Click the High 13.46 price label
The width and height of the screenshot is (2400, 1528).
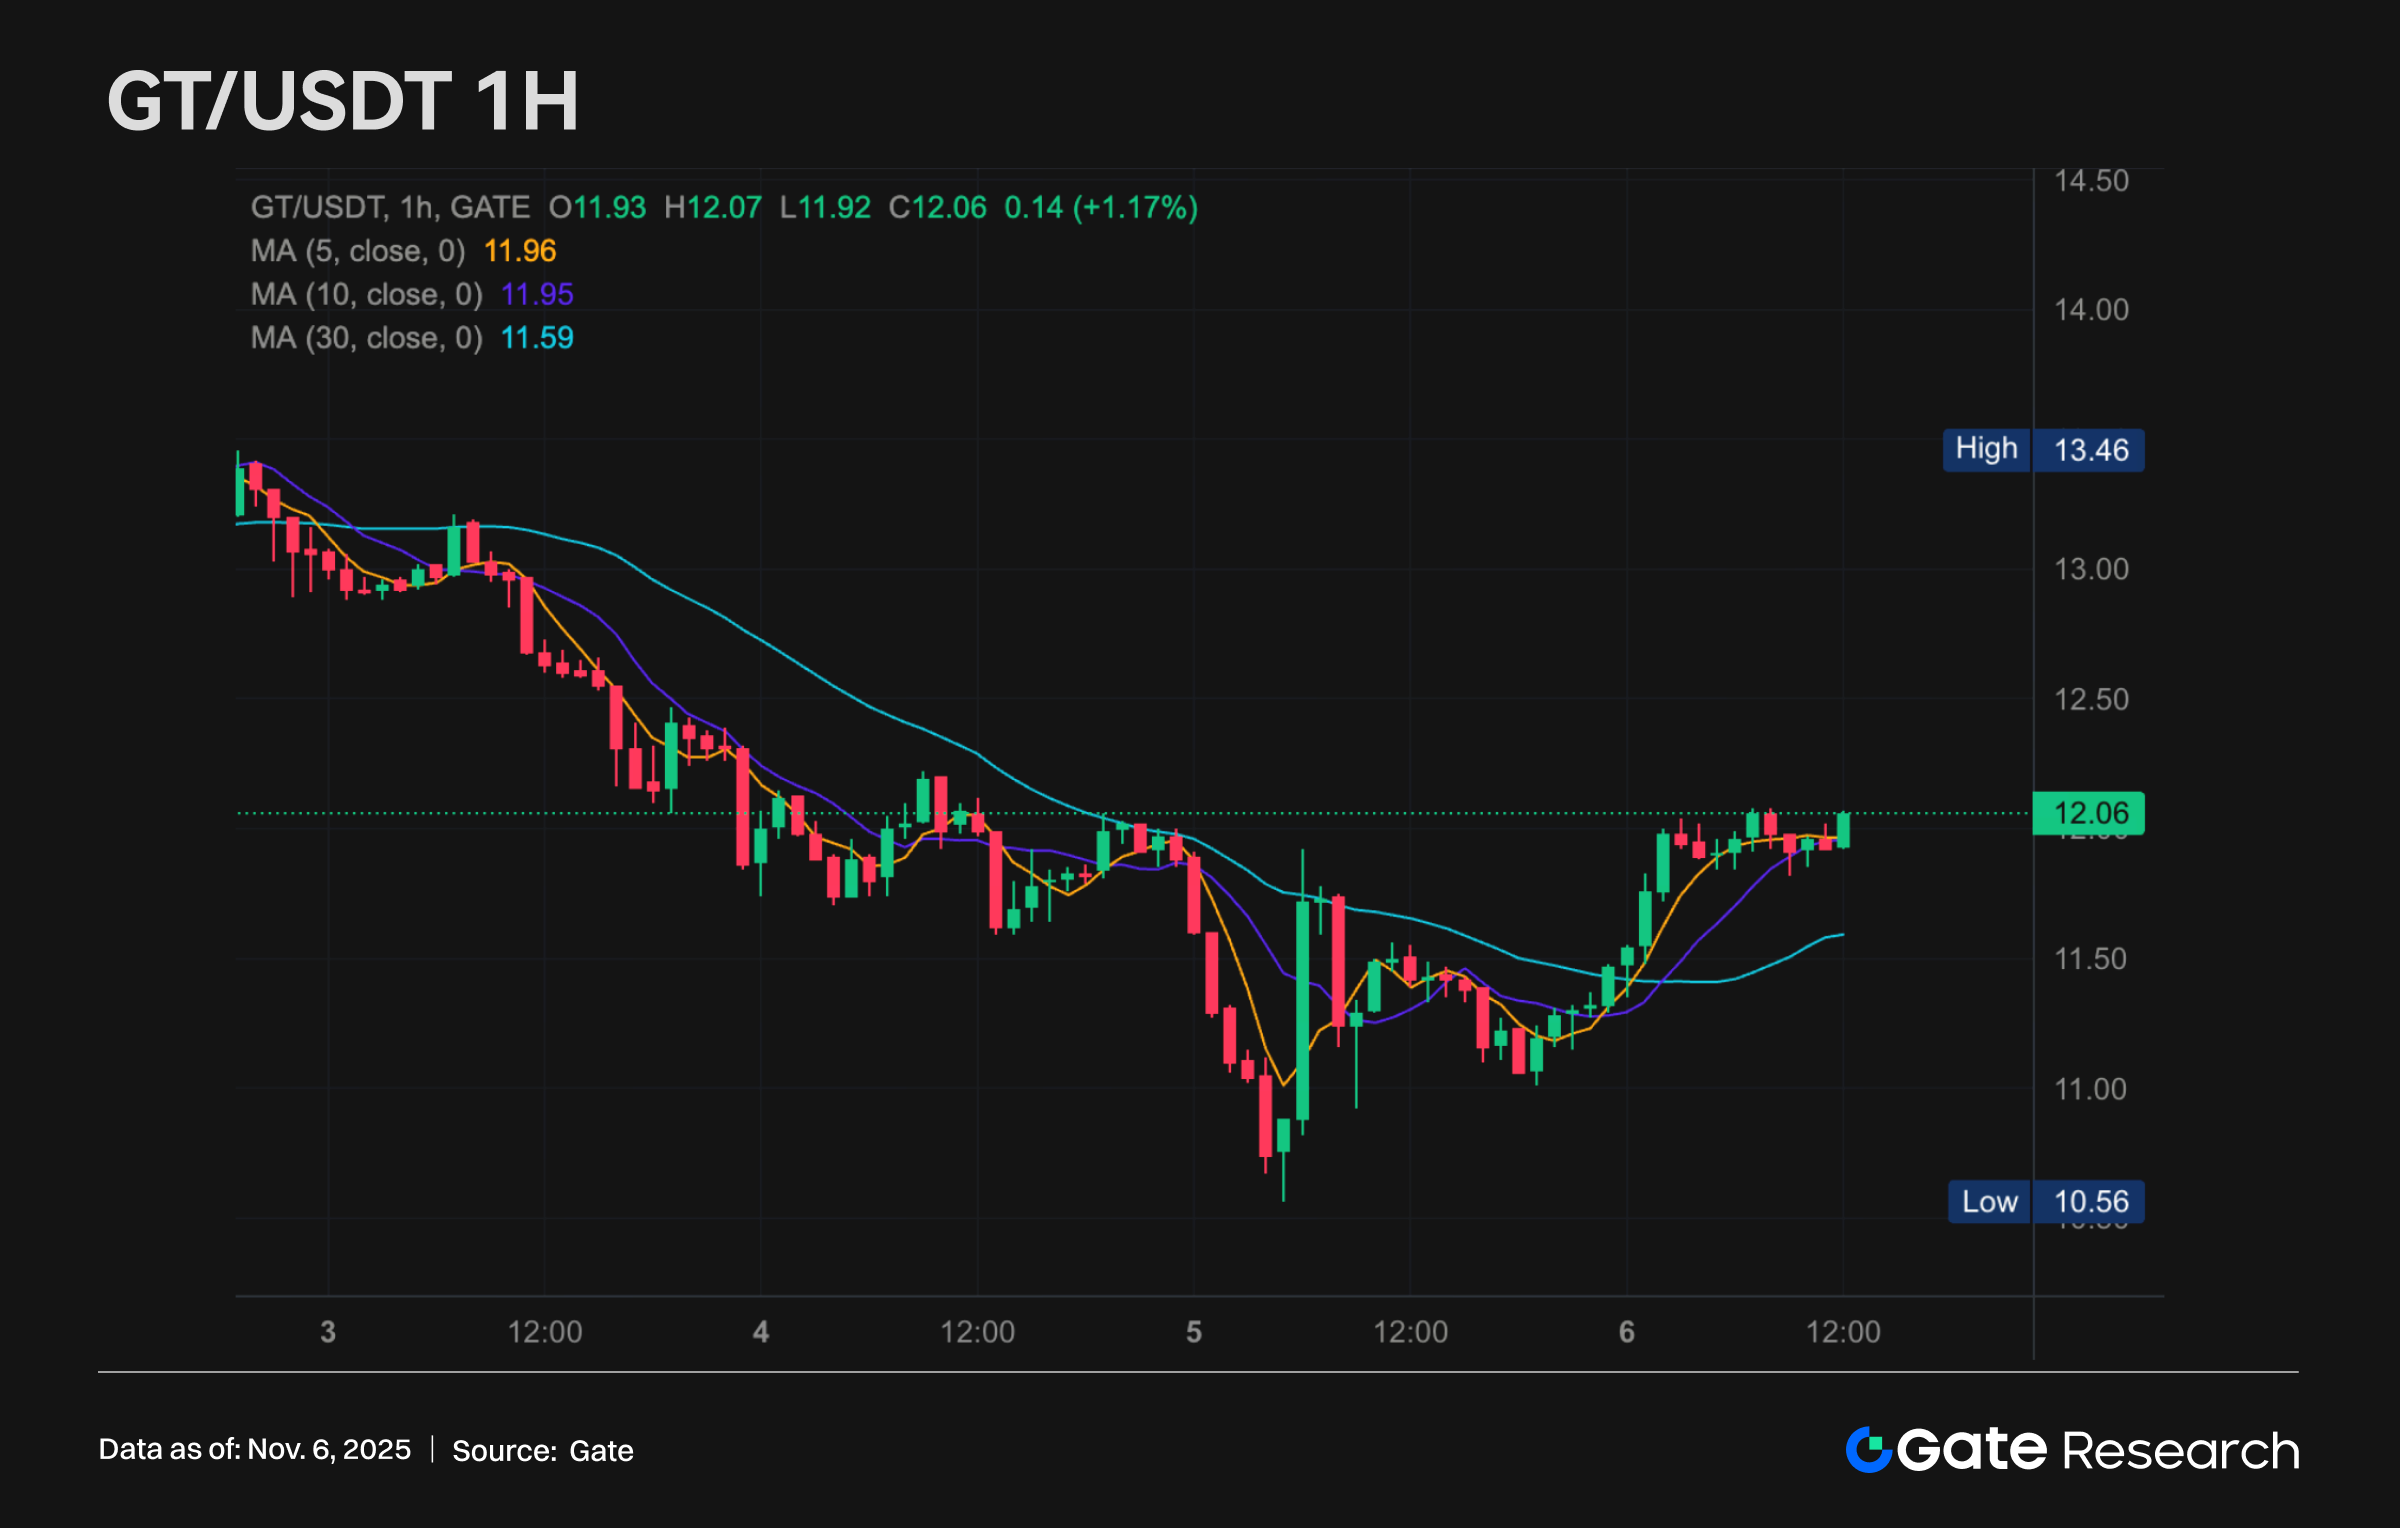2042,450
